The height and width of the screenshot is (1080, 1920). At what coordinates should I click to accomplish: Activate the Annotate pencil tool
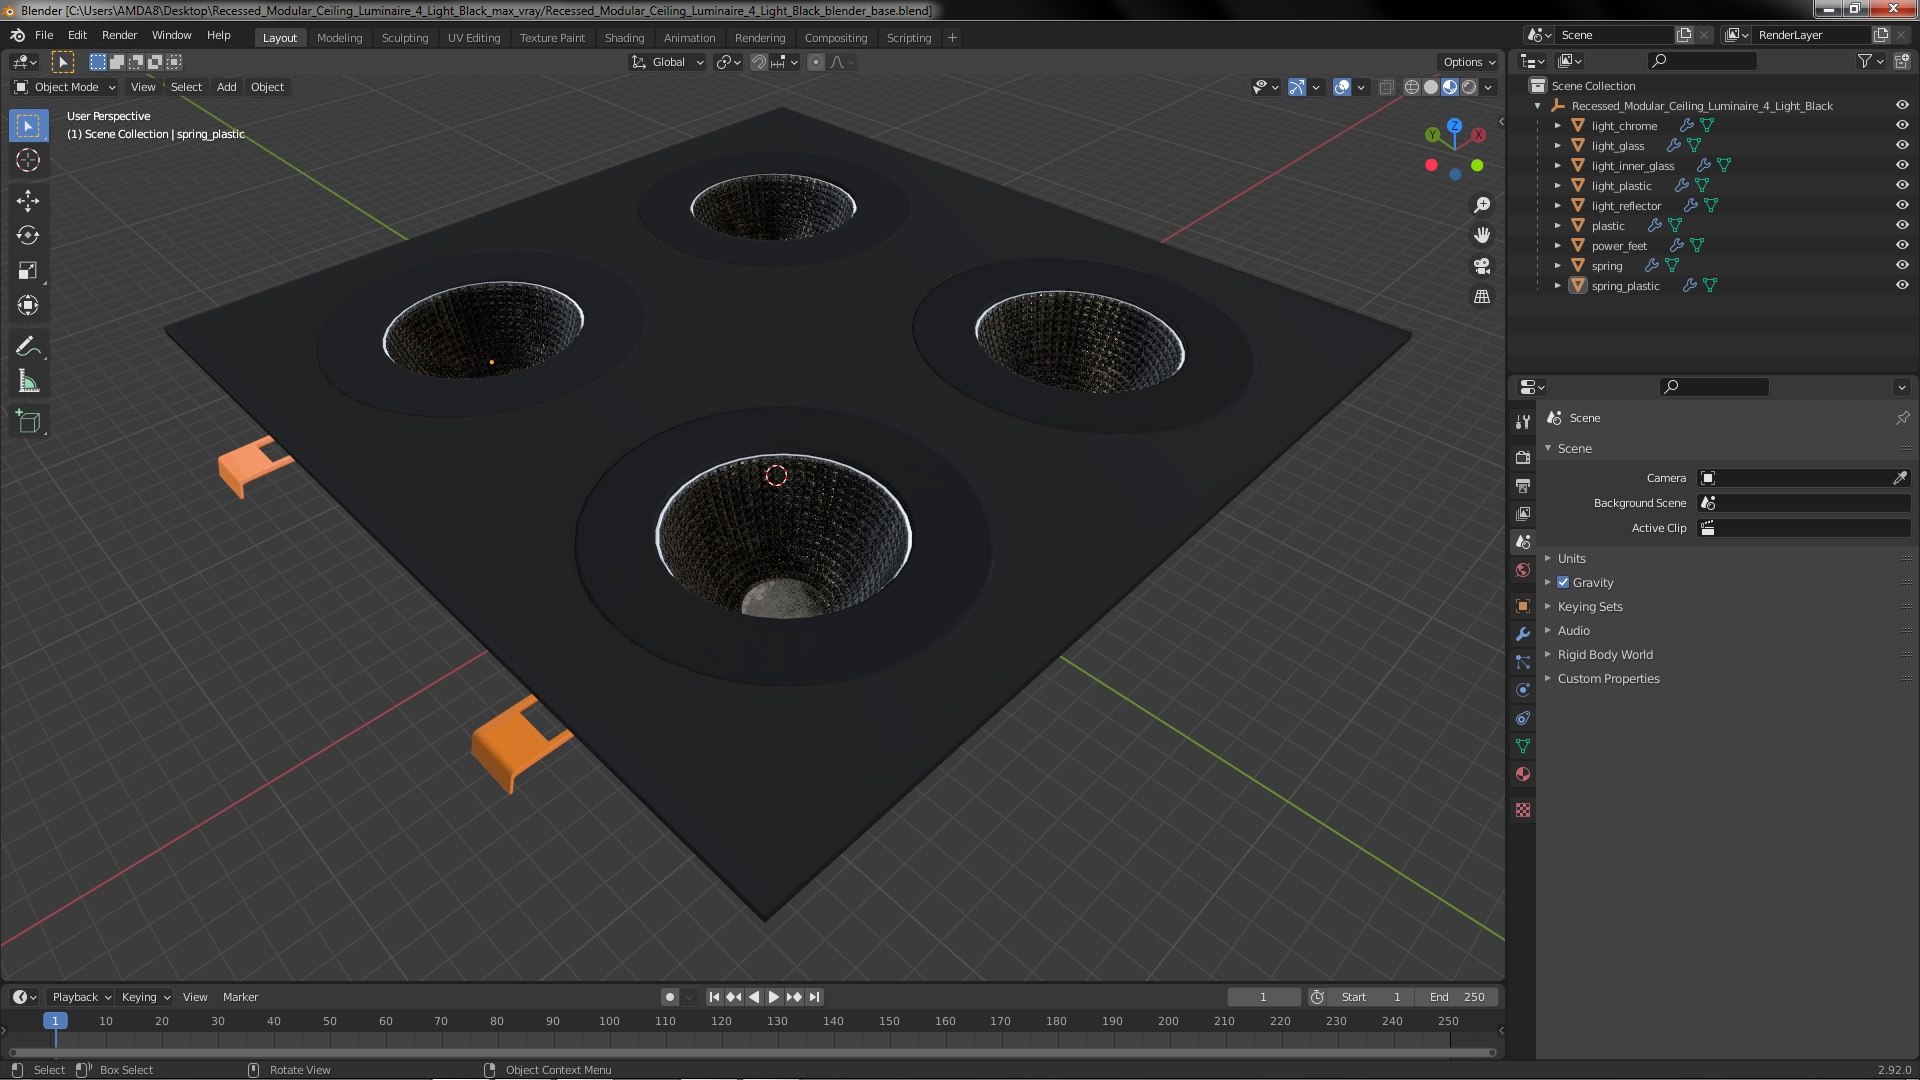click(28, 346)
